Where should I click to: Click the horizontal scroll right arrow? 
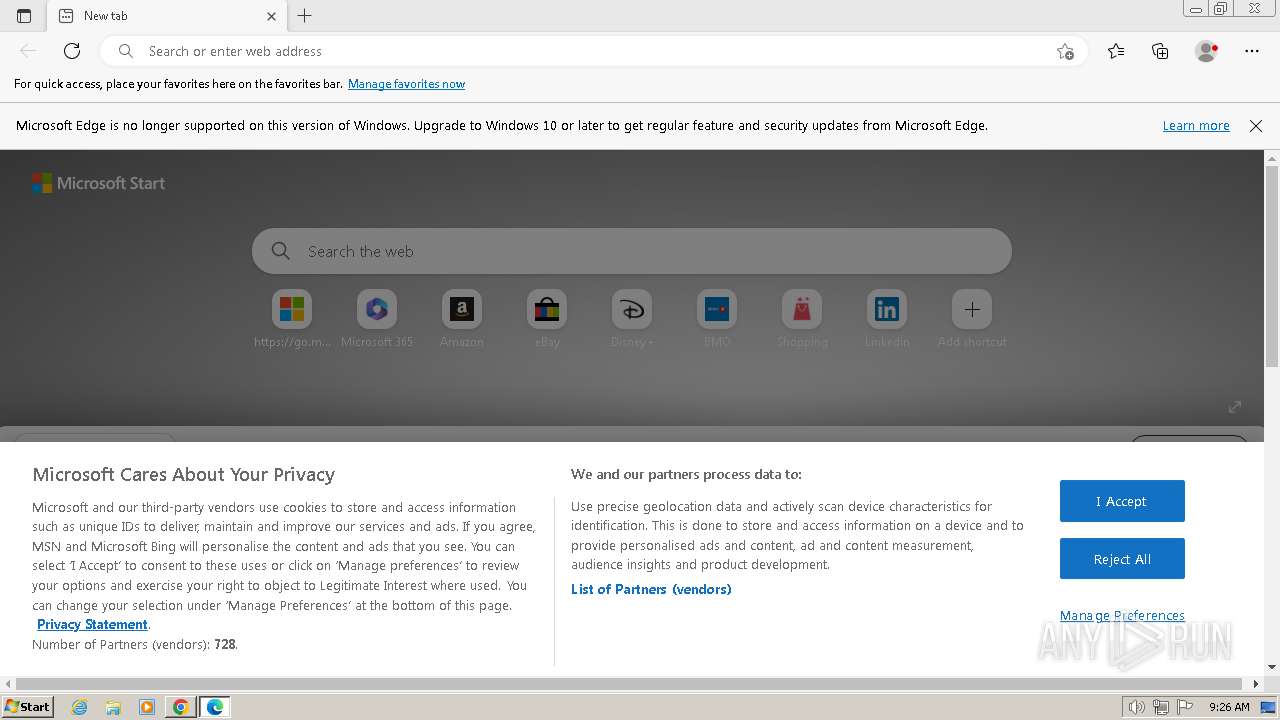pyautogui.click(x=1256, y=684)
